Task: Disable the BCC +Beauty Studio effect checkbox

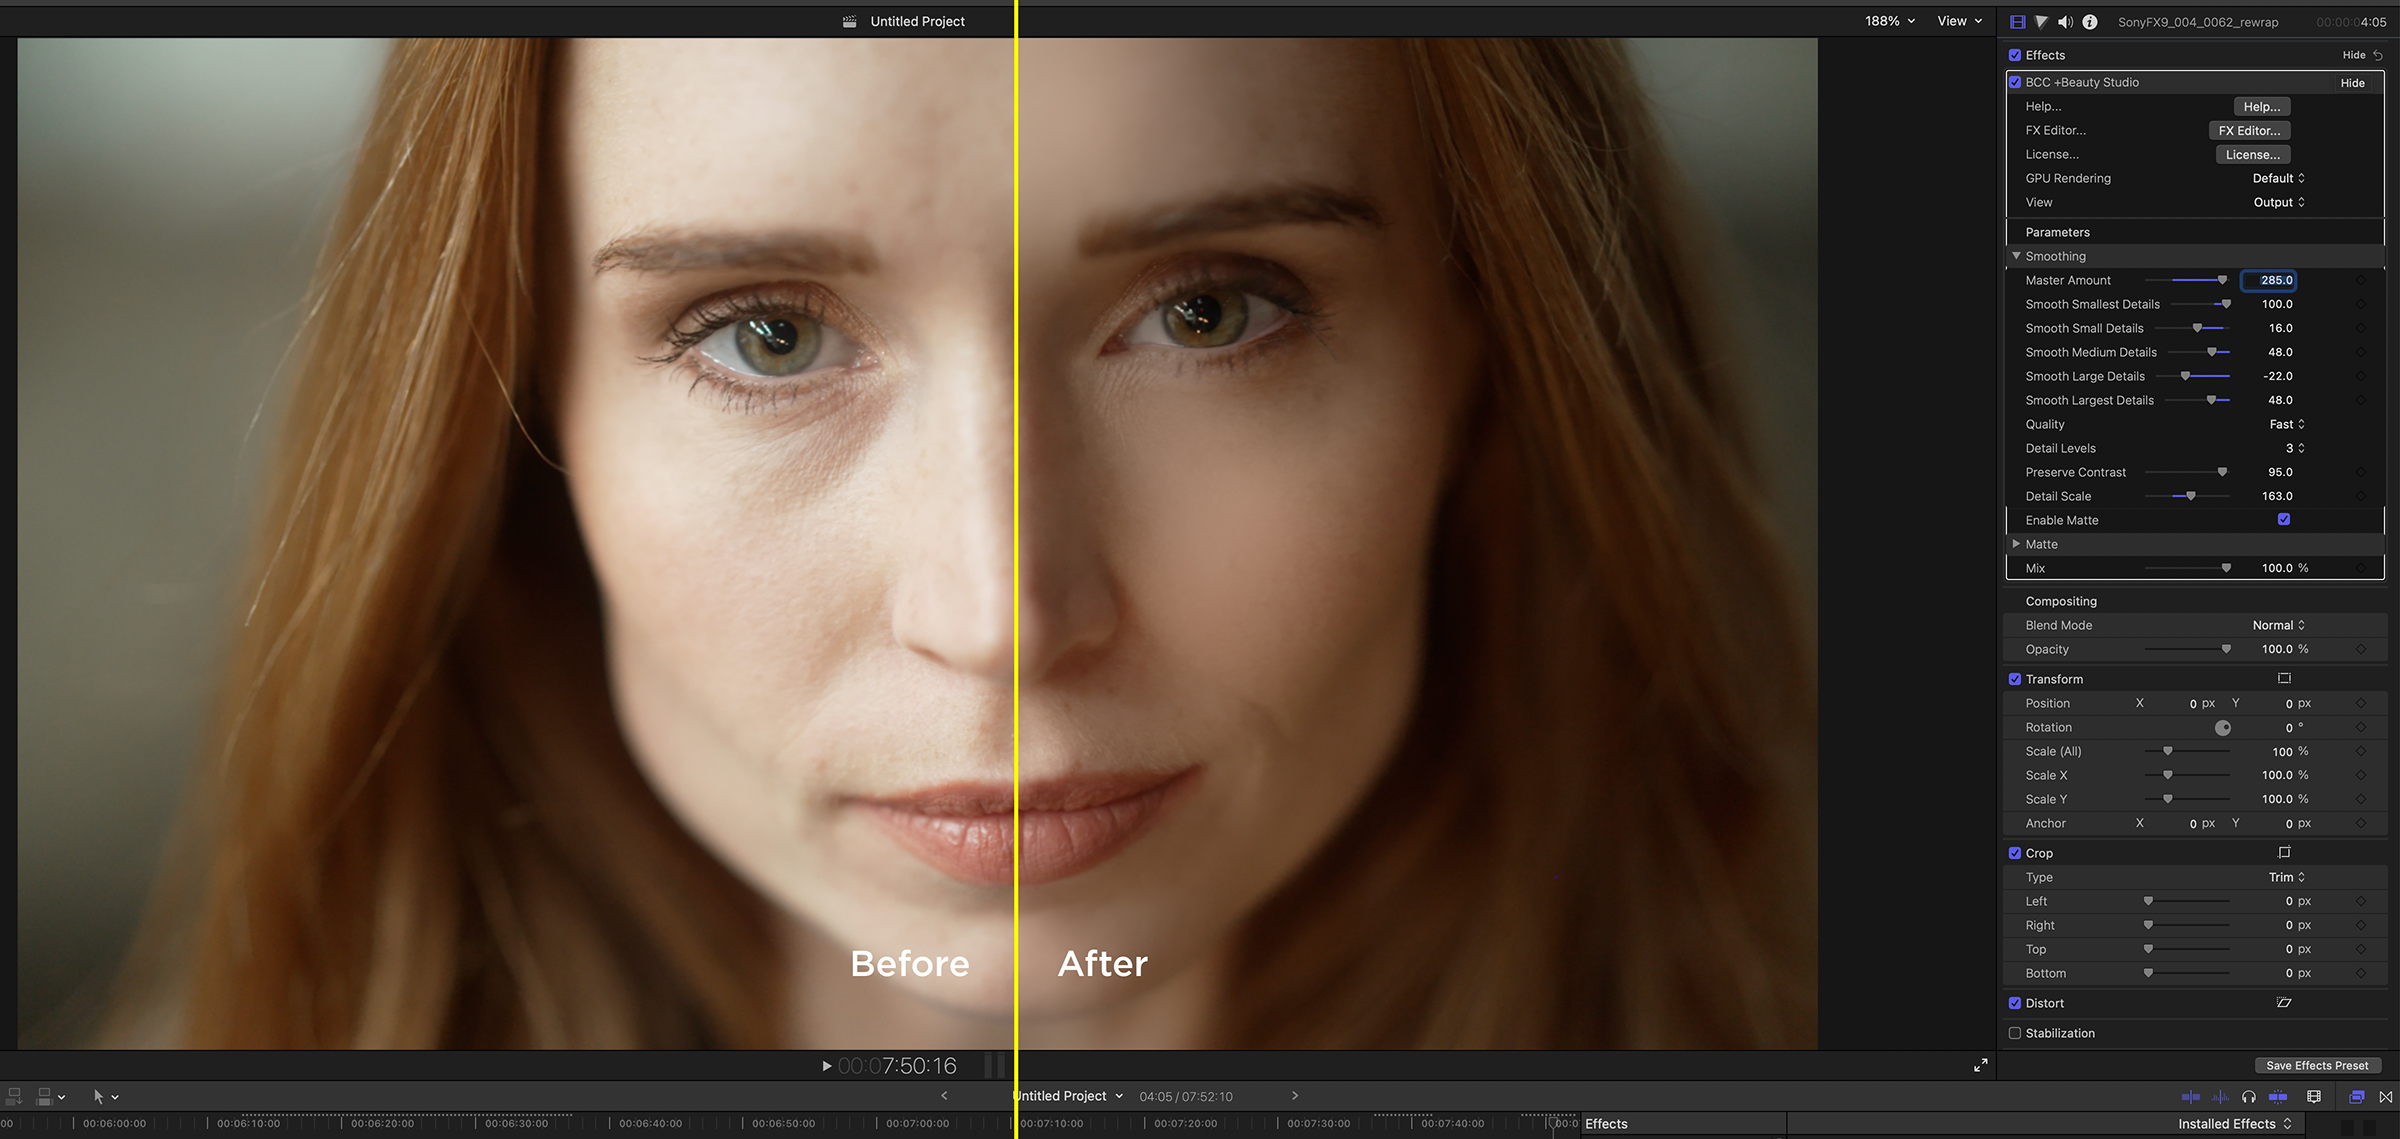Action: coord(2015,83)
